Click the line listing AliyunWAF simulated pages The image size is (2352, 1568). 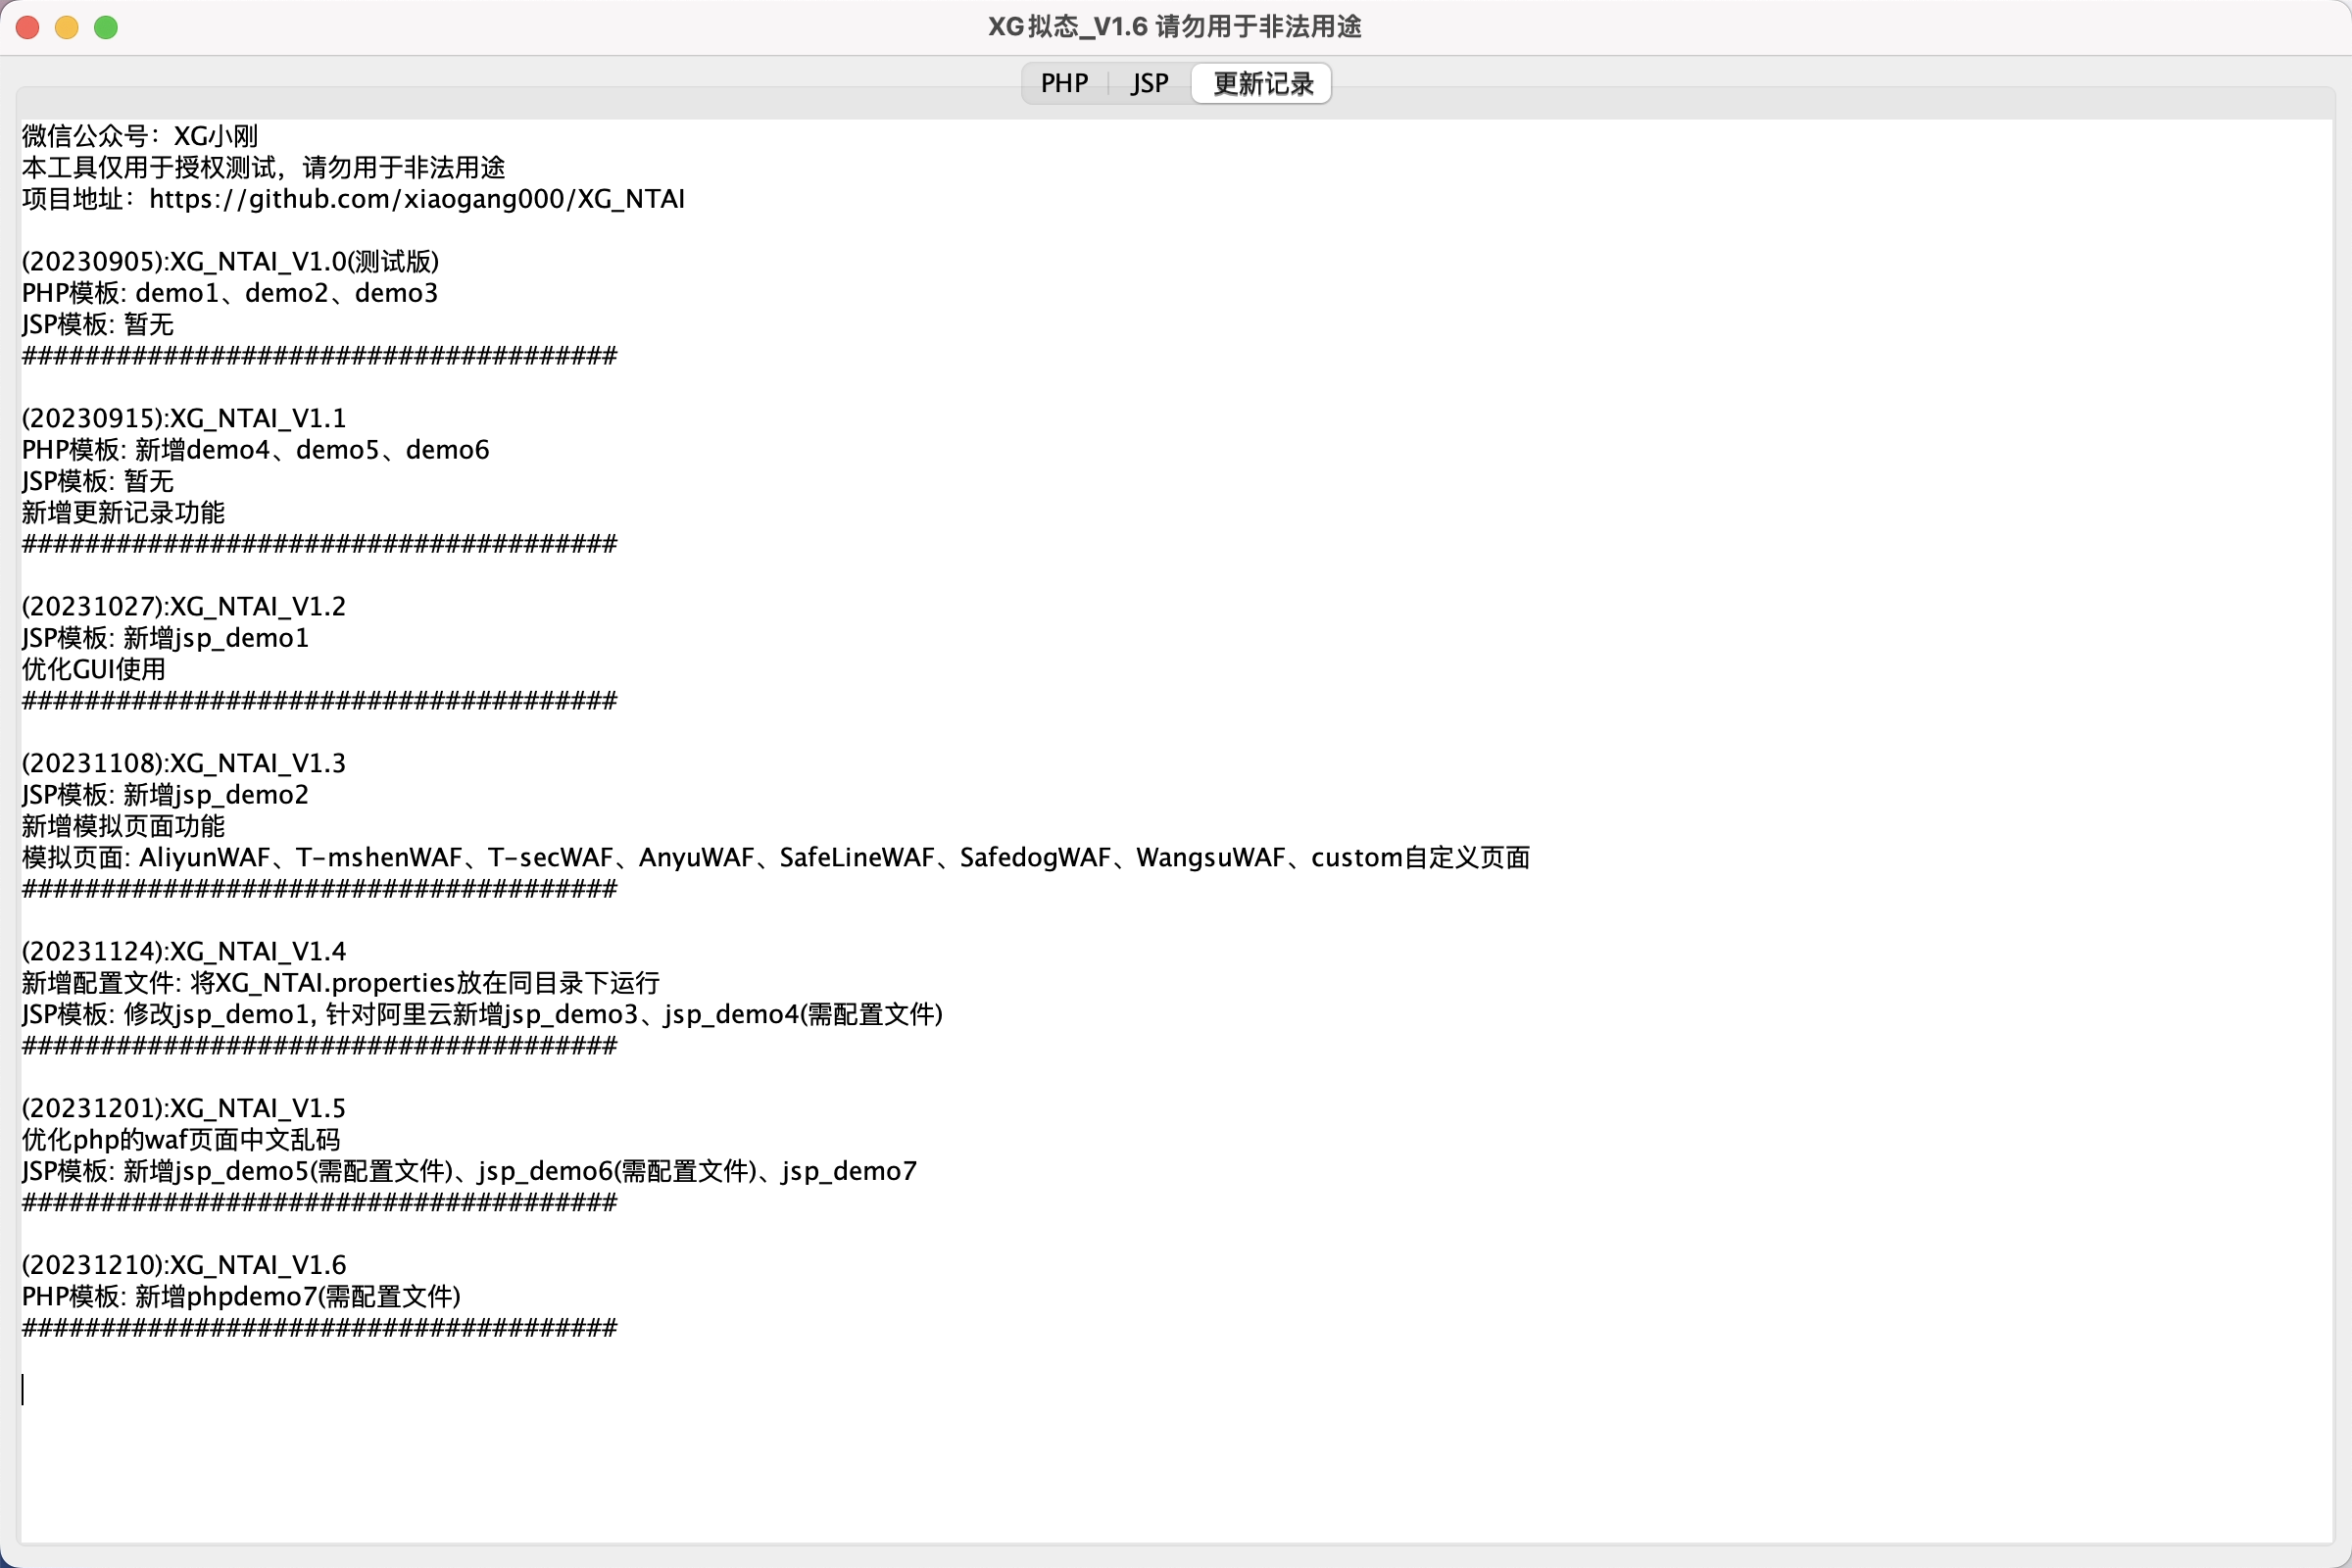(x=775, y=858)
